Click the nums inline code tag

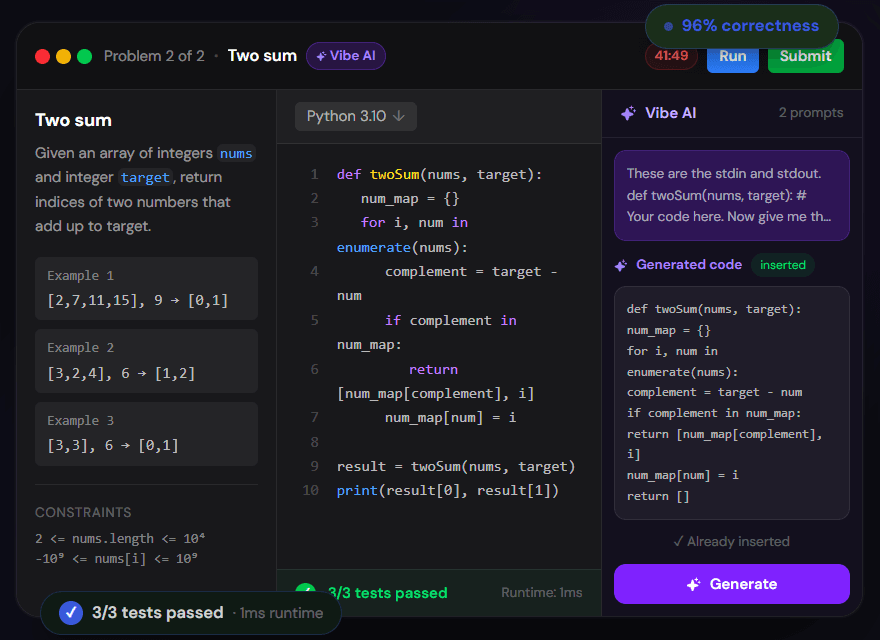click(x=236, y=154)
